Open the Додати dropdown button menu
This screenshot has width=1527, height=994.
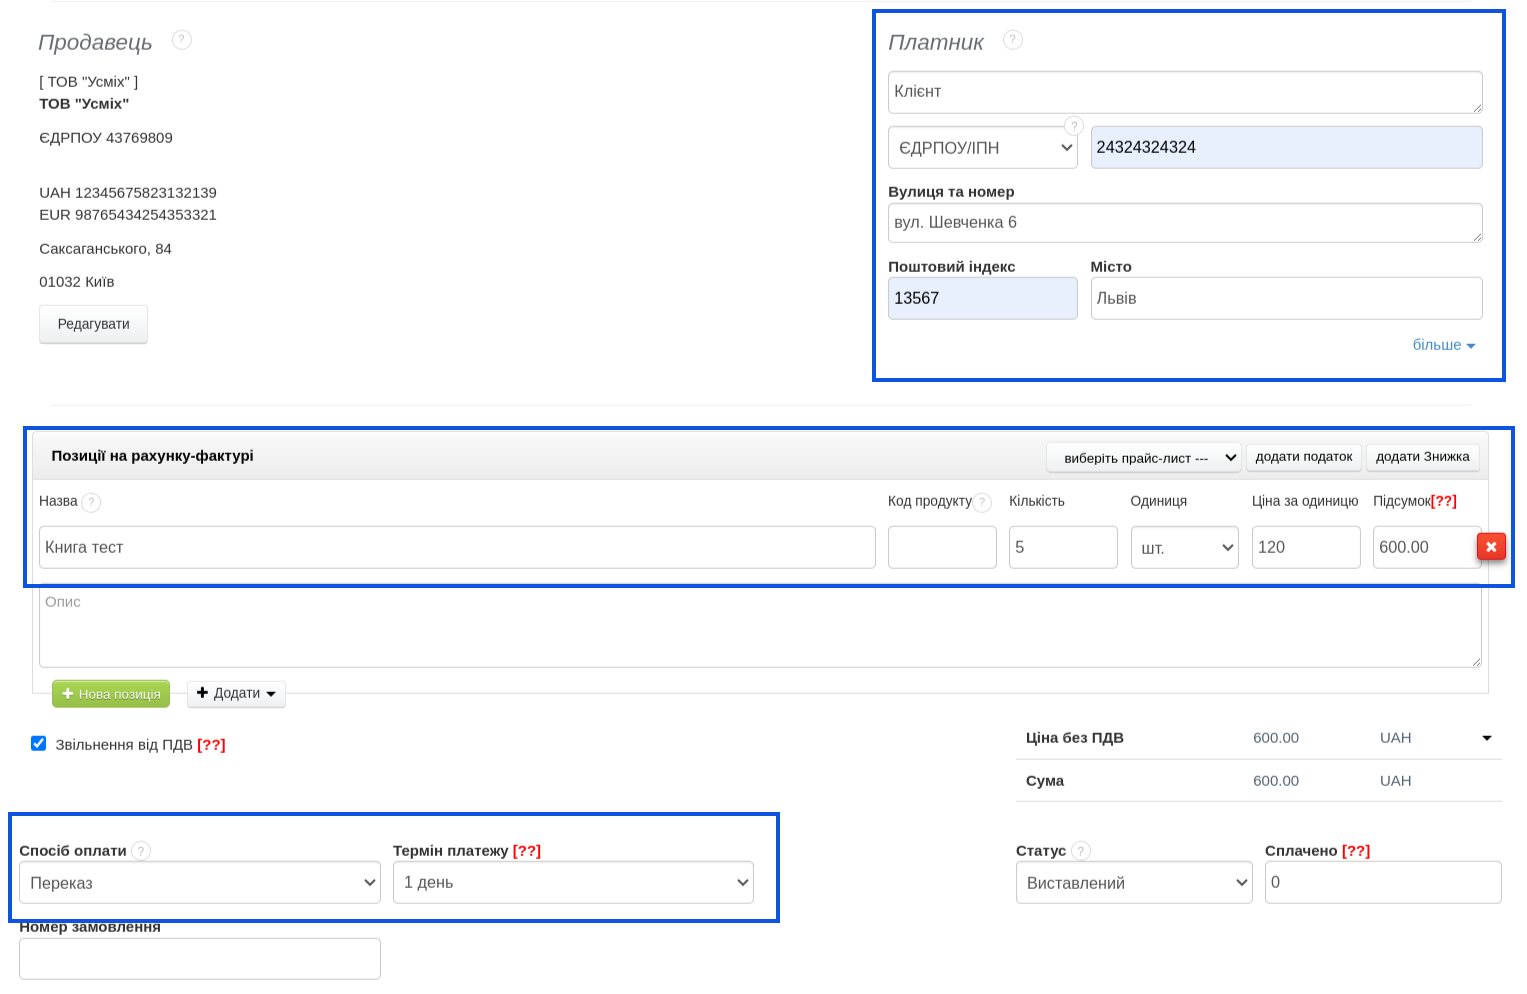click(x=236, y=694)
